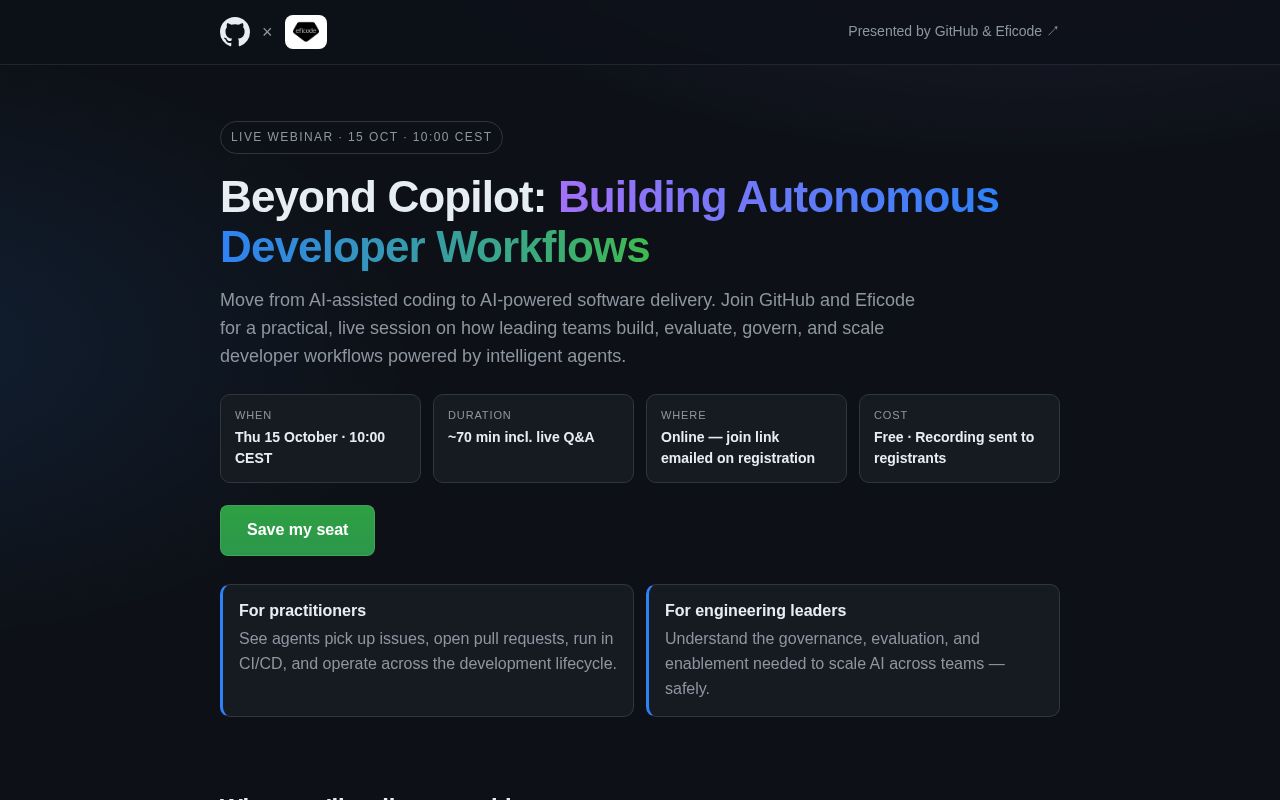Click the DURATION card text '~70 min incl. live Q&A'
This screenshot has width=1280, height=800.
521,437
